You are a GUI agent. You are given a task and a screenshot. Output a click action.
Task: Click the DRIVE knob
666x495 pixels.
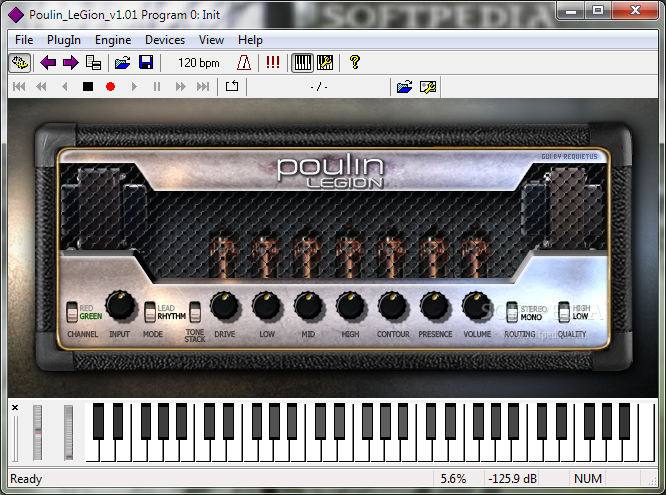coord(224,305)
